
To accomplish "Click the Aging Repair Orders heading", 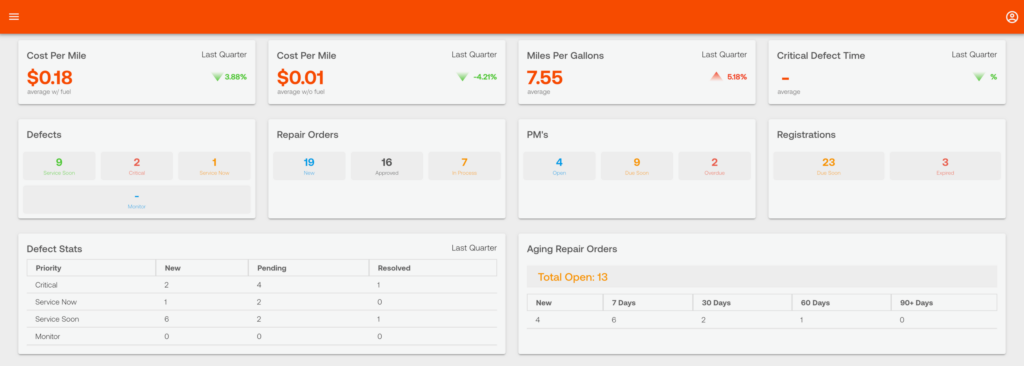I will (x=572, y=249).
